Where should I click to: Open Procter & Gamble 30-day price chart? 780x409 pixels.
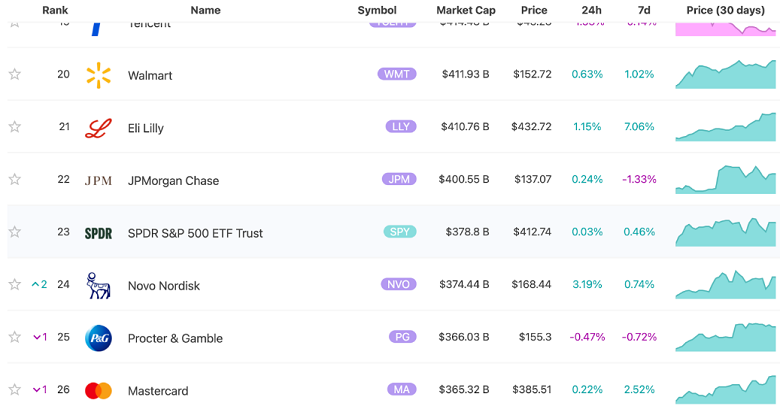coord(726,338)
